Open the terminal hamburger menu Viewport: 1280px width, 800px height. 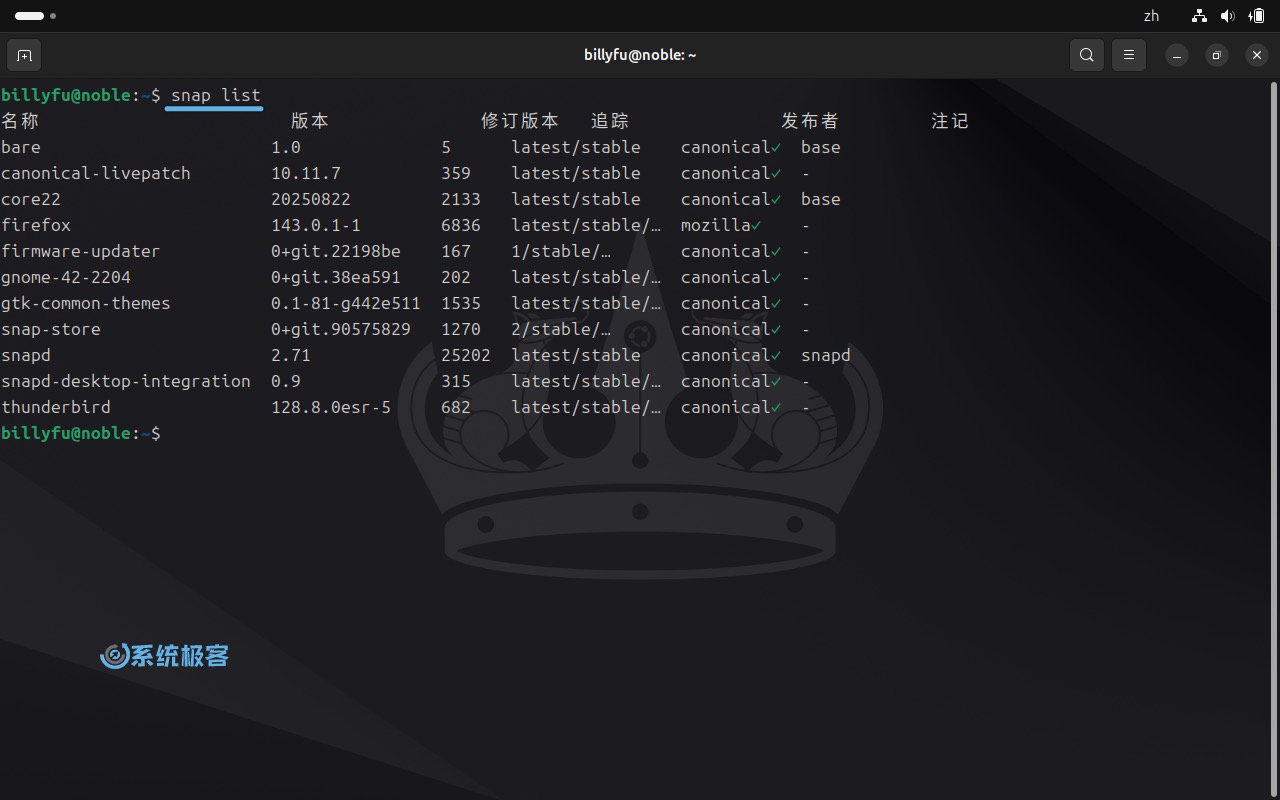coord(1129,55)
